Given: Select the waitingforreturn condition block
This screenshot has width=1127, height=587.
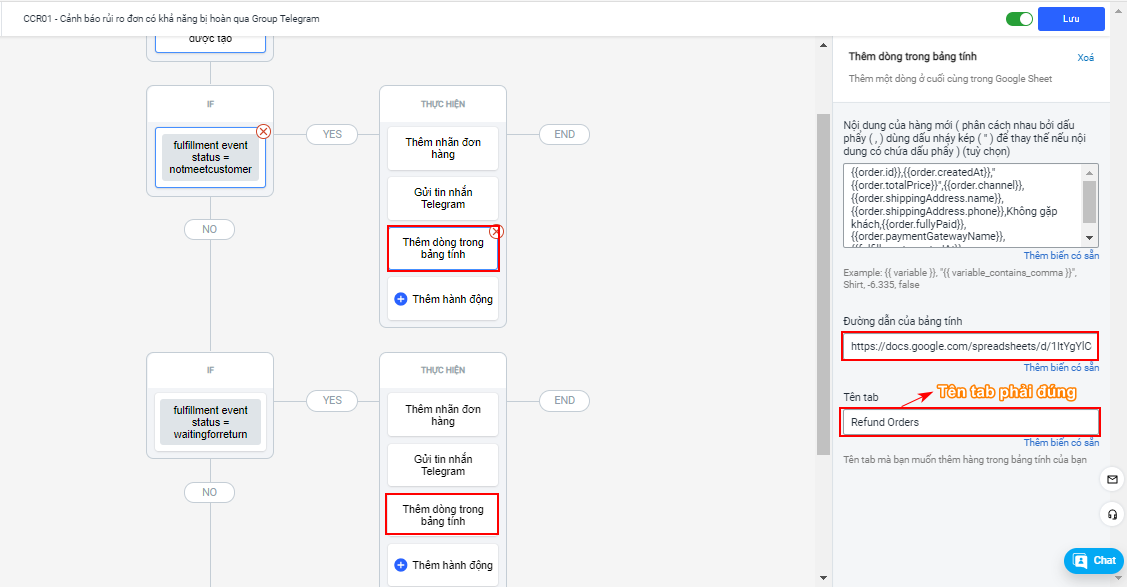Looking at the screenshot, I should (210, 422).
